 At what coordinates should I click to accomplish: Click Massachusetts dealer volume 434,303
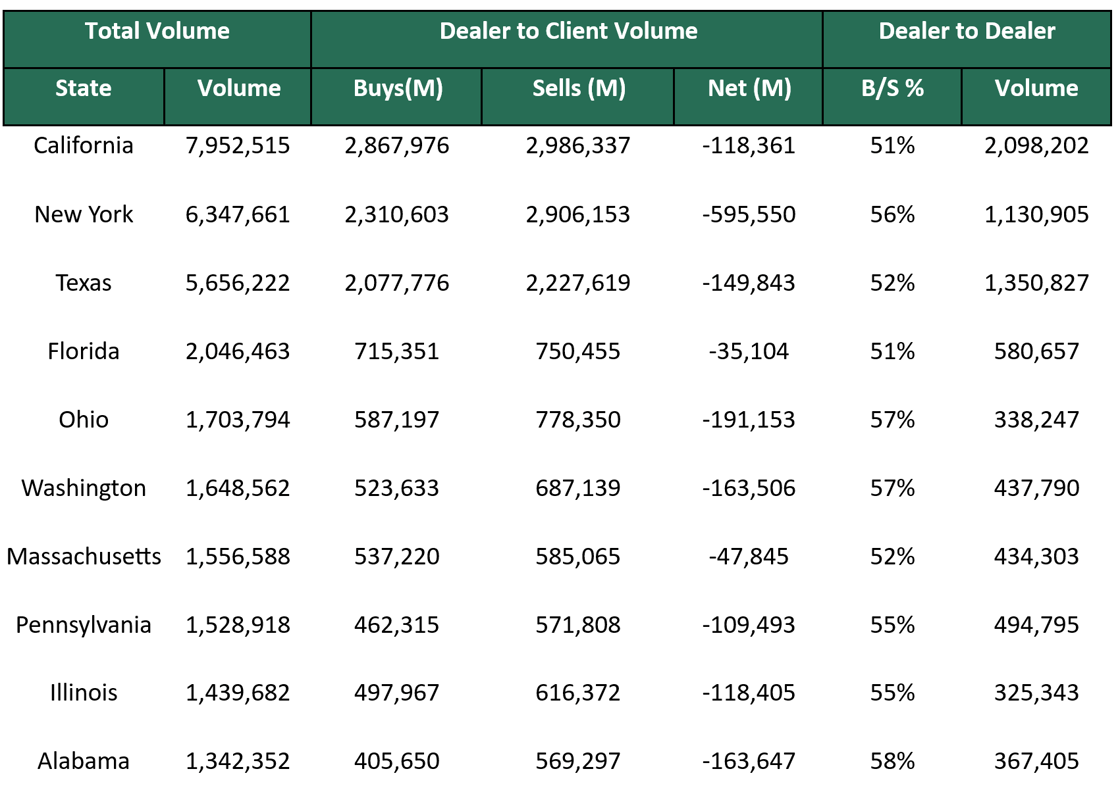[x=1036, y=556]
